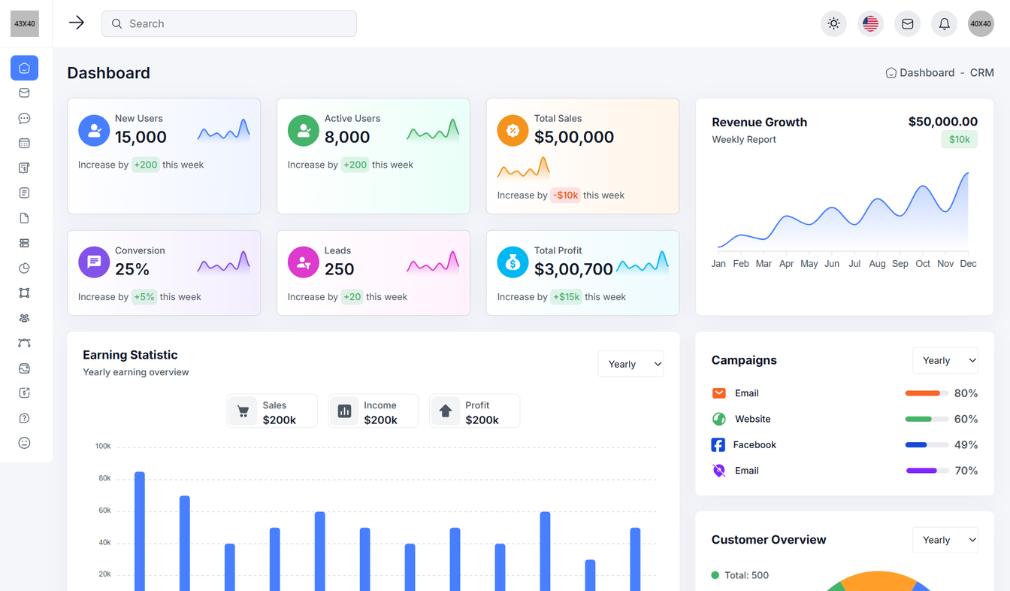Open the calendar icon in sidebar
The width and height of the screenshot is (1010, 591).
(x=24, y=143)
